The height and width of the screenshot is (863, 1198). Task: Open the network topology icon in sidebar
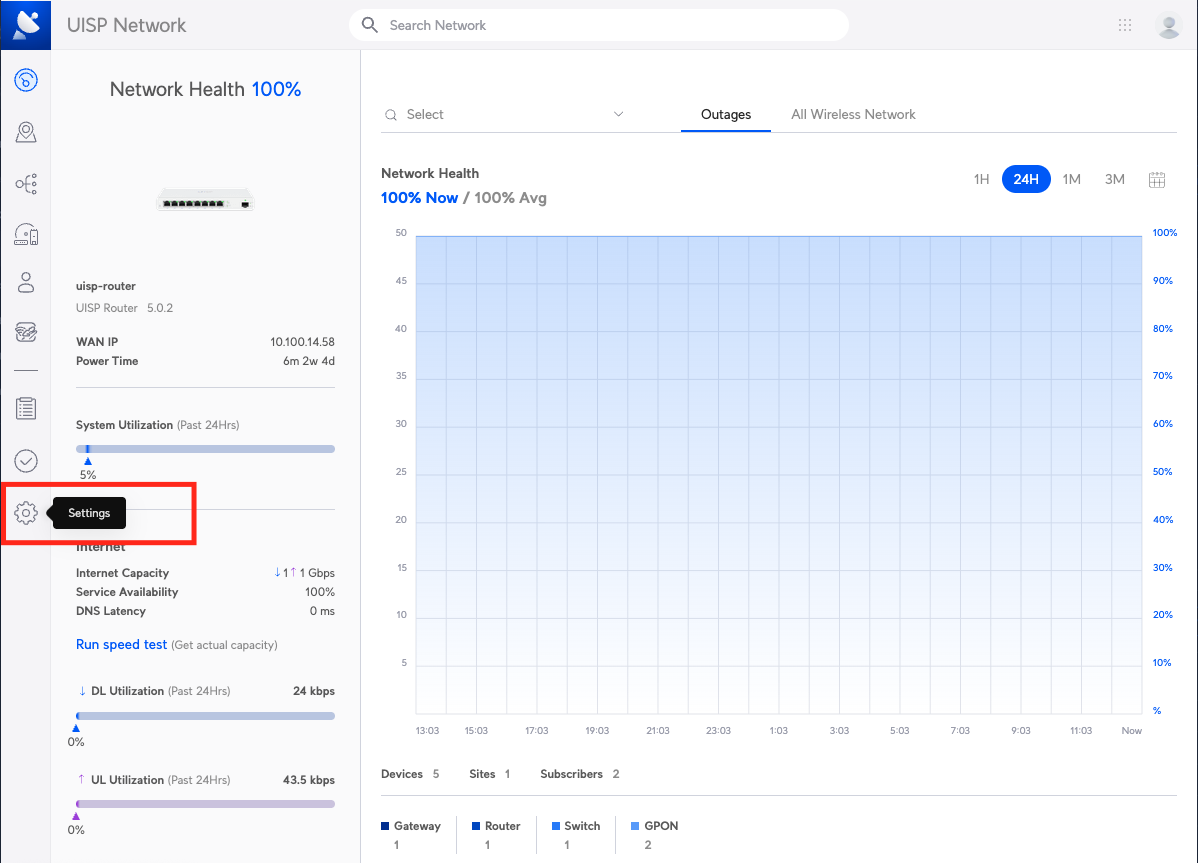click(x=26, y=184)
